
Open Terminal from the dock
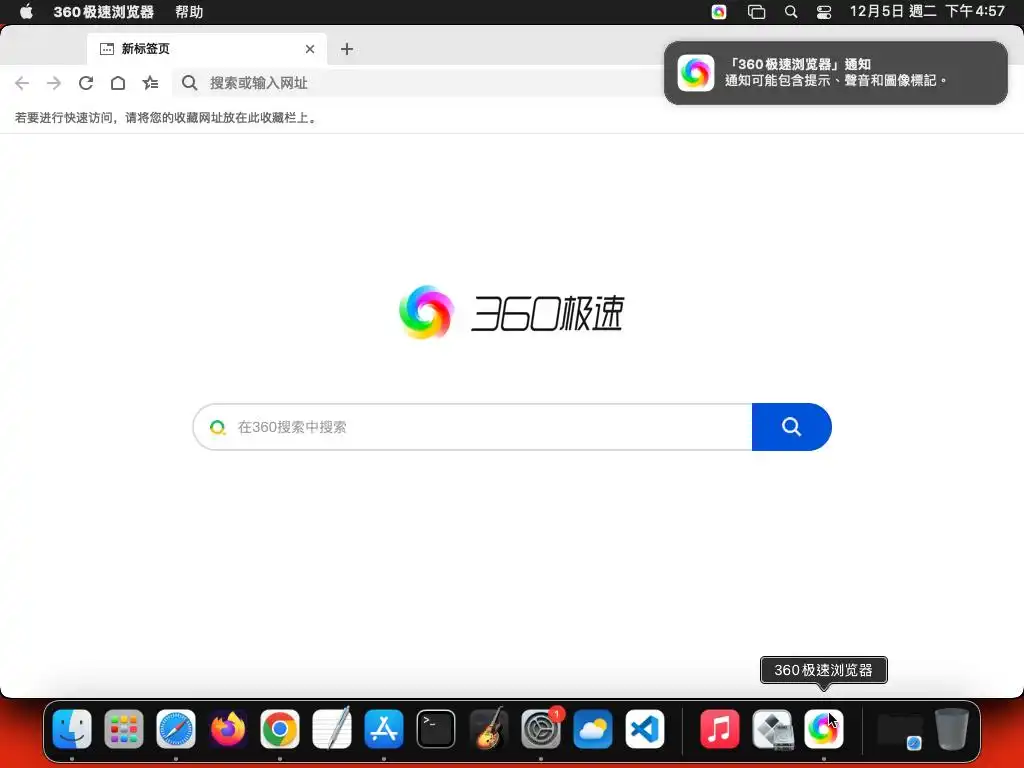click(436, 729)
